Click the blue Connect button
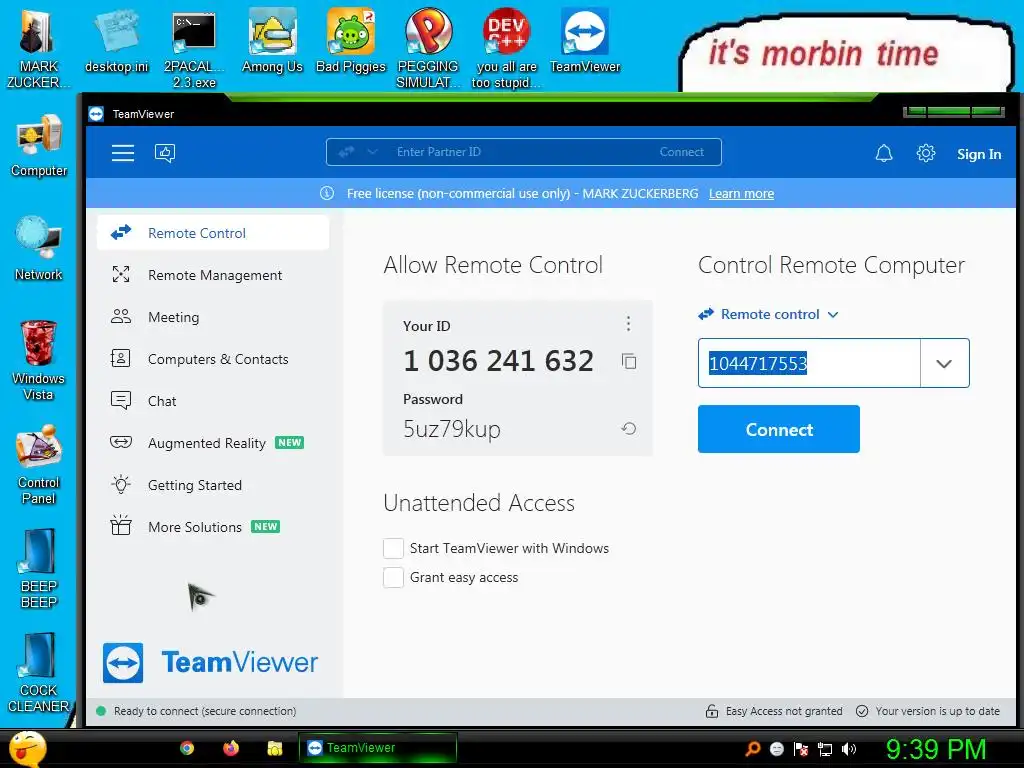This screenshot has height=768, width=1024. click(x=778, y=429)
